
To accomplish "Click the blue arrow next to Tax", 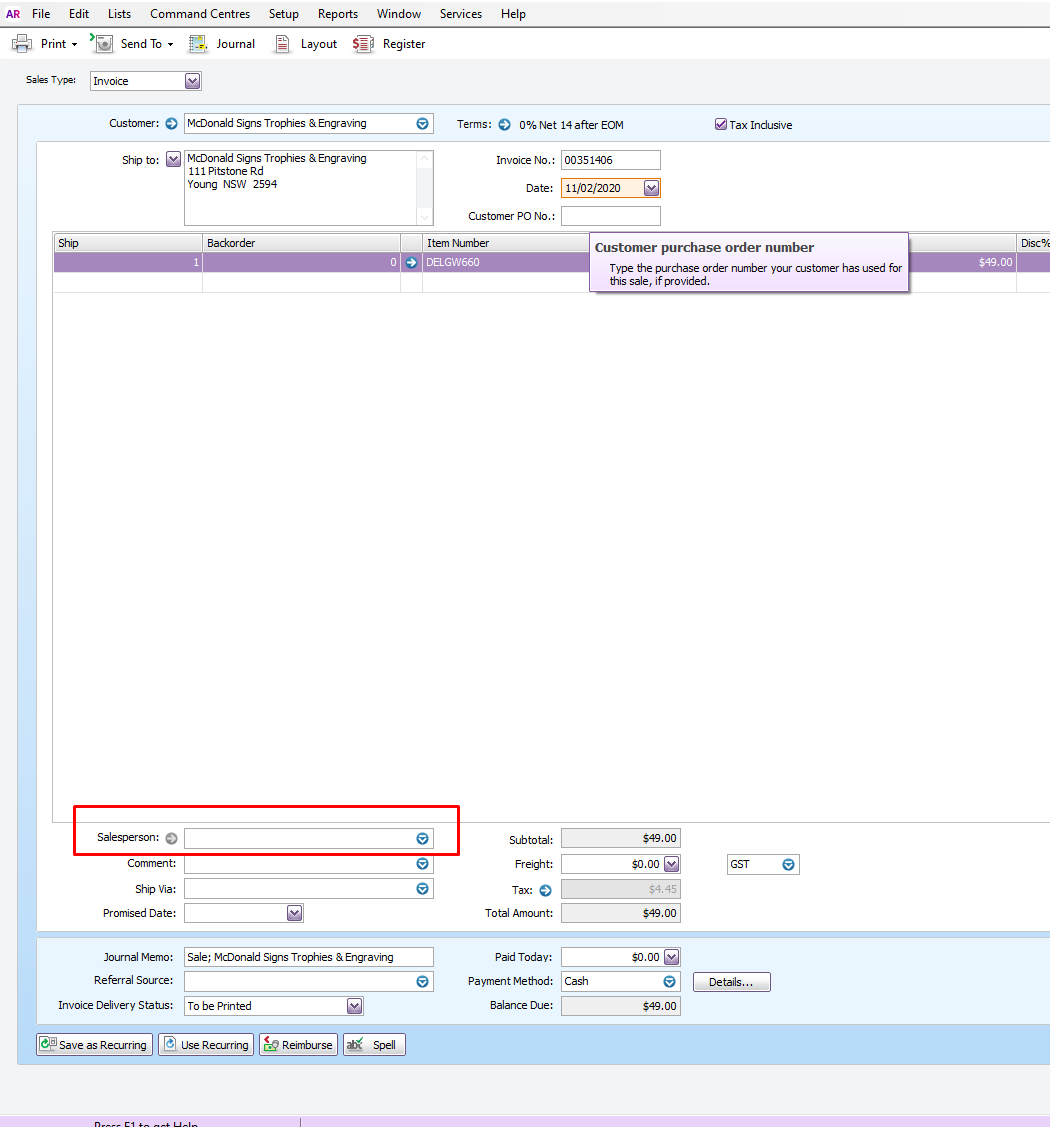I will tap(545, 891).
